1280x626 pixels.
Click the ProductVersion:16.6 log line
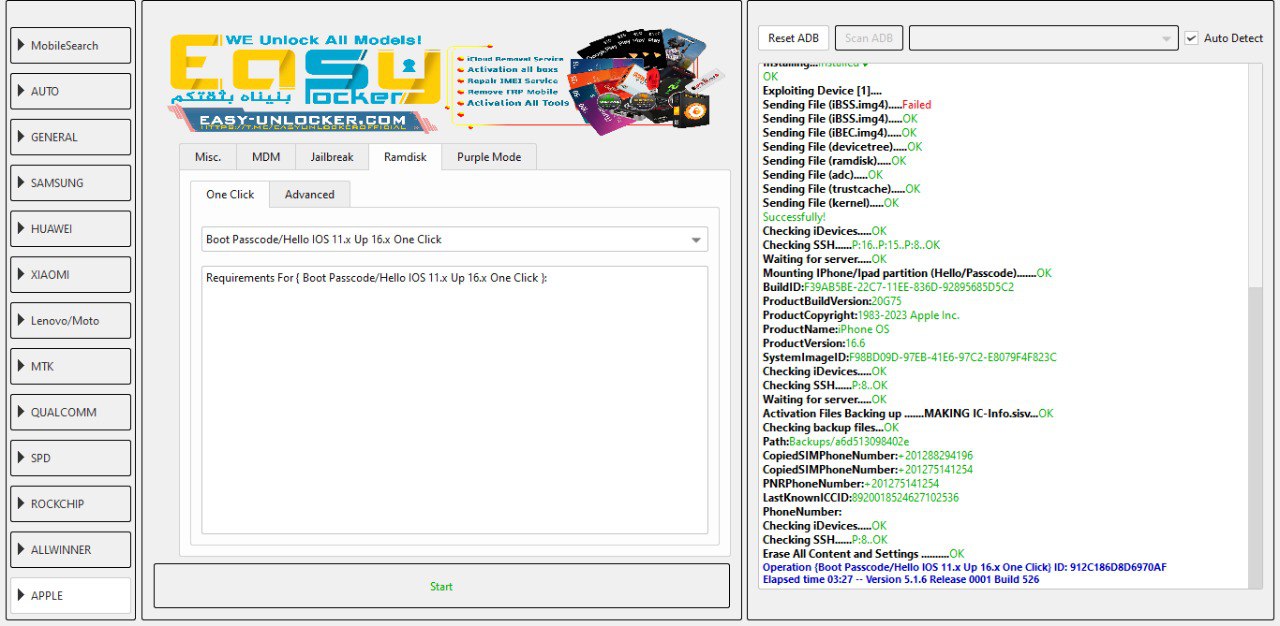click(814, 343)
